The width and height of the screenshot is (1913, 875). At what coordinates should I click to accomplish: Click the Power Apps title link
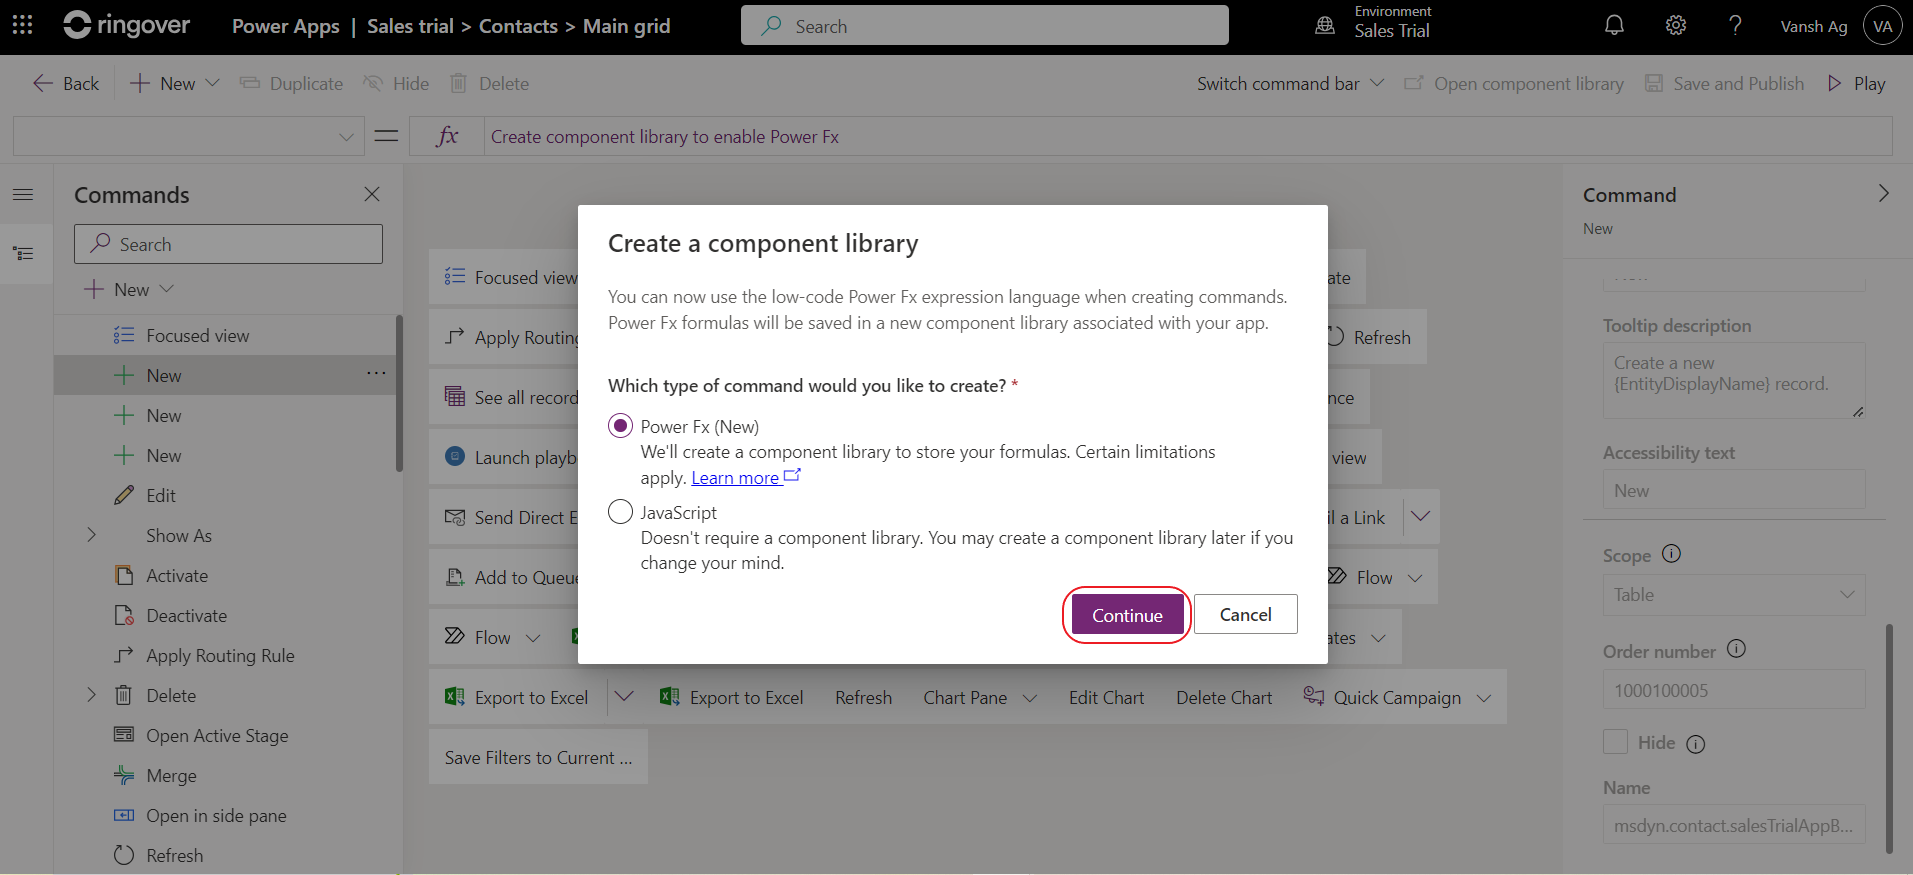tap(285, 26)
